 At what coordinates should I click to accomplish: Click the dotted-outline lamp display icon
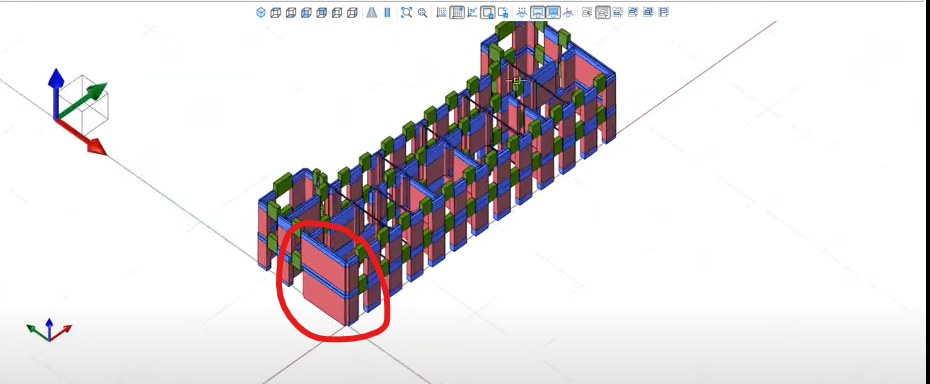(522, 12)
